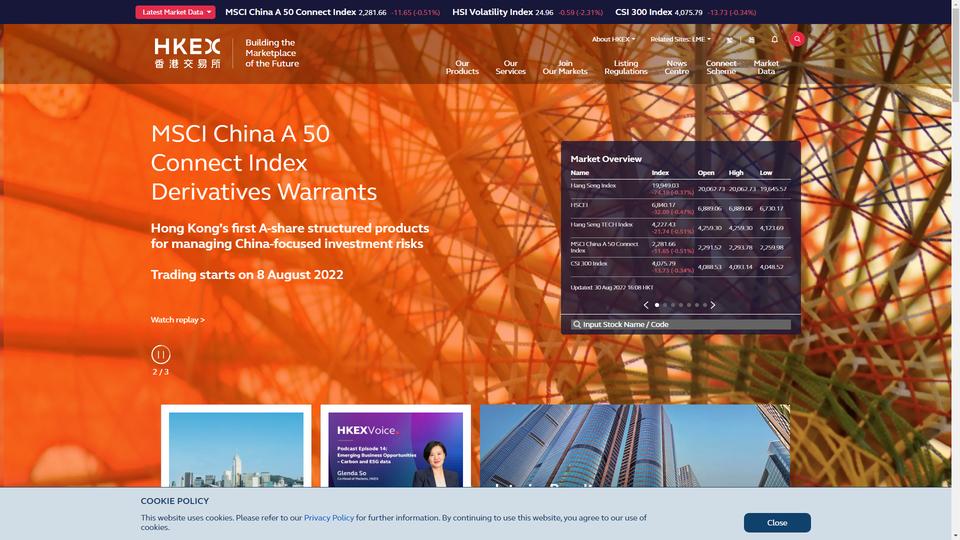960x540 pixels.
Task: Click the red search icon in header
Action: point(797,39)
